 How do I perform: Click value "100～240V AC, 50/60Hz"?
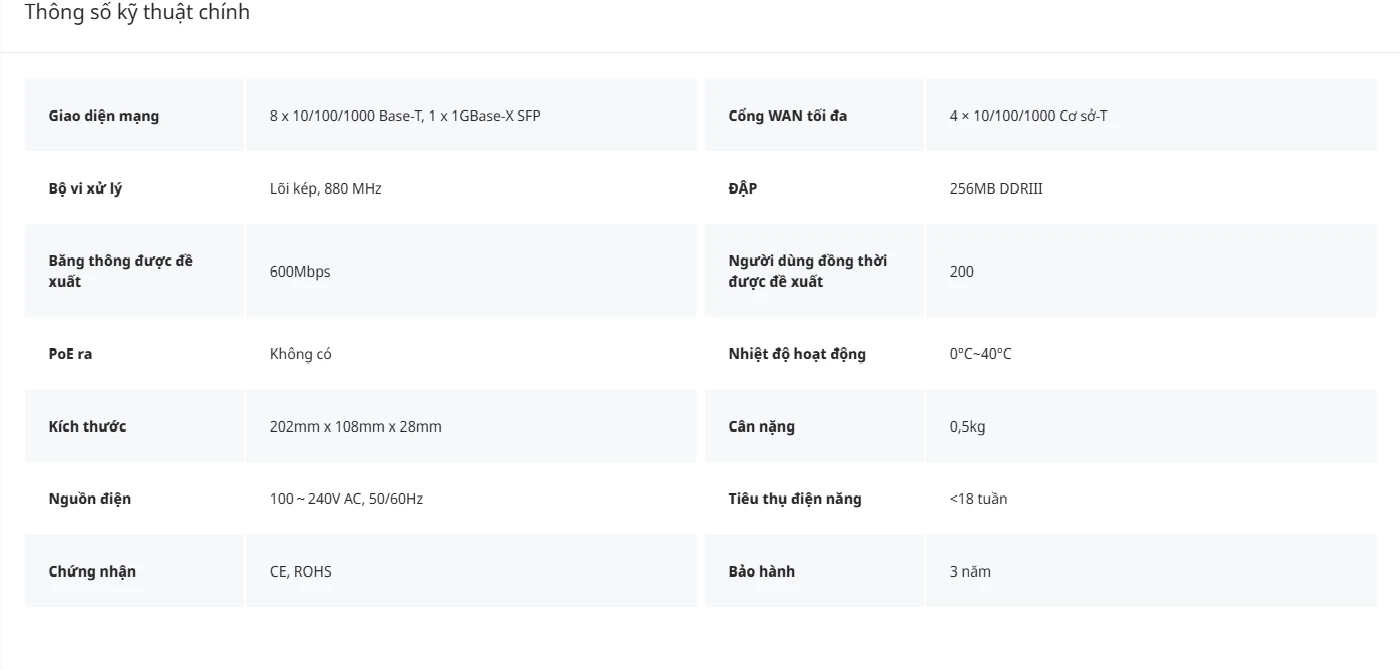[346, 499]
